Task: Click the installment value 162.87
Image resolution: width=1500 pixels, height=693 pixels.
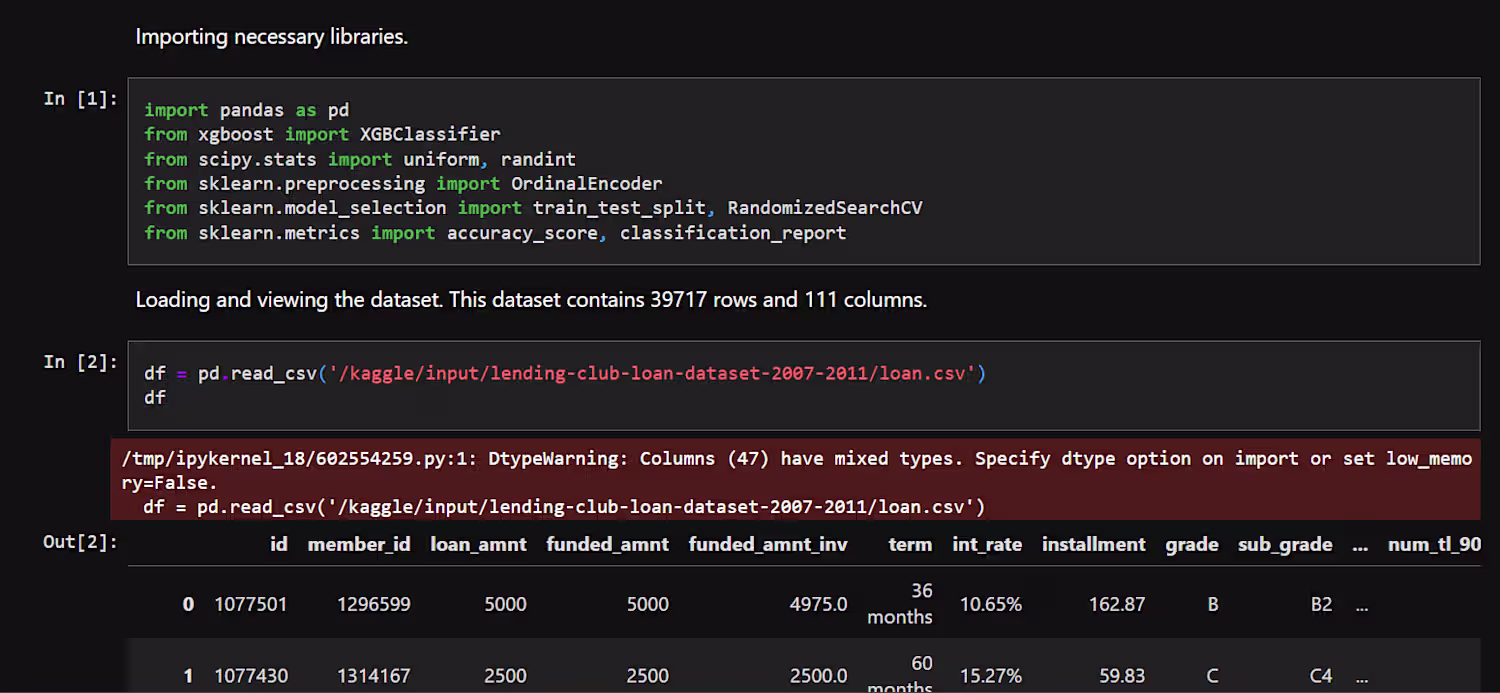Action: click(1116, 605)
